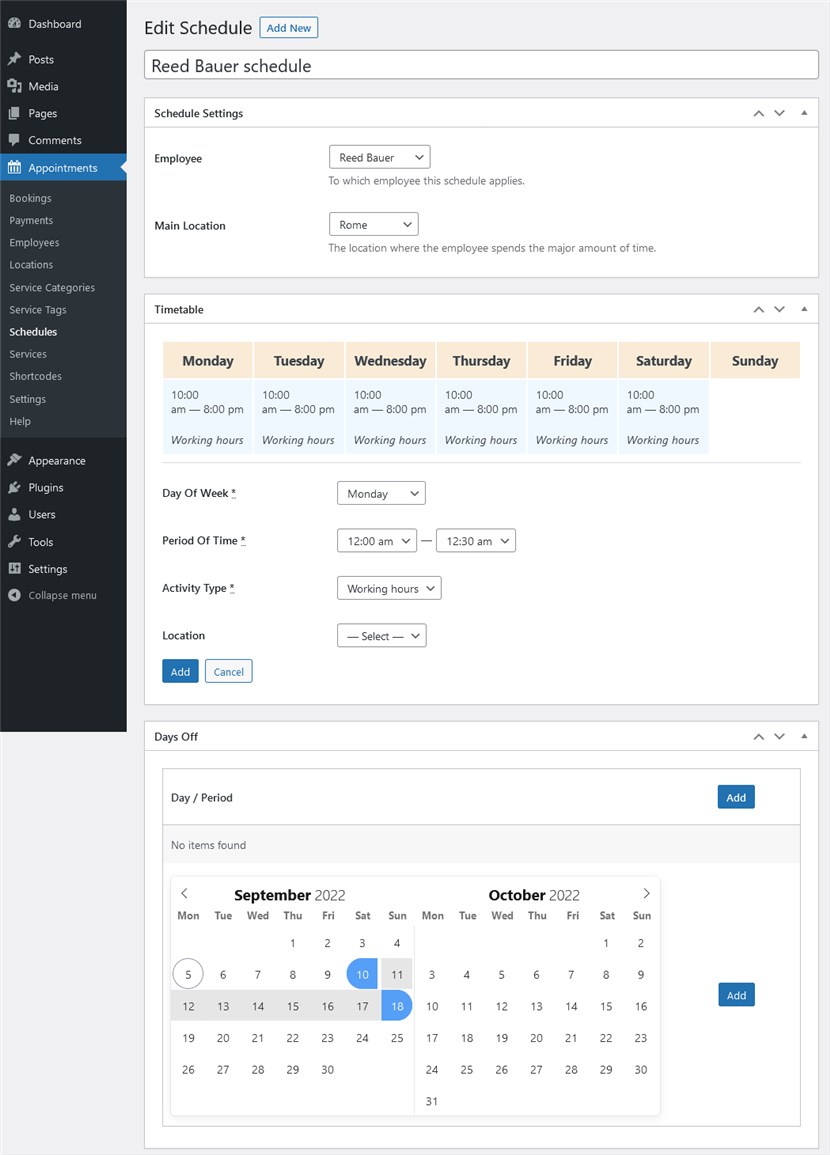Open Schedules submenu item
The image size is (830, 1155).
click(x=33, y=331)
